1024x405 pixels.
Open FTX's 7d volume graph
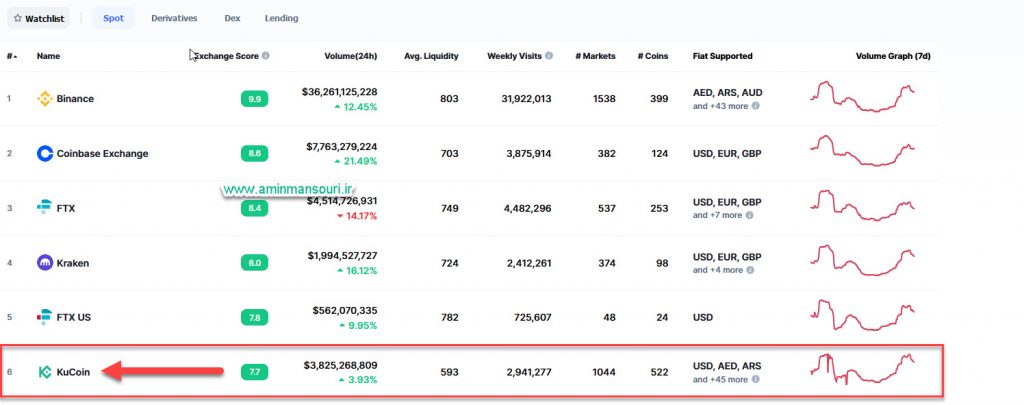pyautogui.click(x=862, y=206)
